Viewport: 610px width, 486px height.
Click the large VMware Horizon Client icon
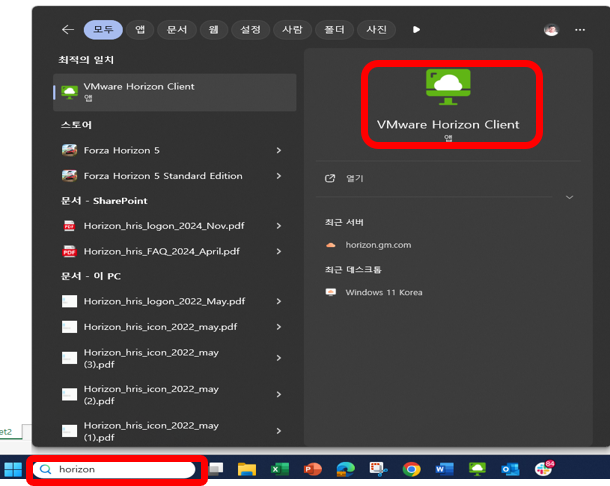pos(448,87)
